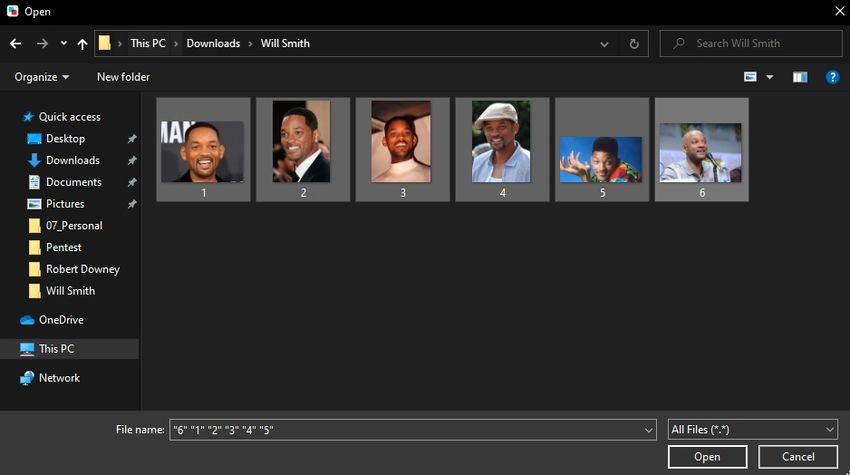This screenshot has width=850, height=475.
Task: Click the pin icon next to Documents
Action: pos(132,182)
